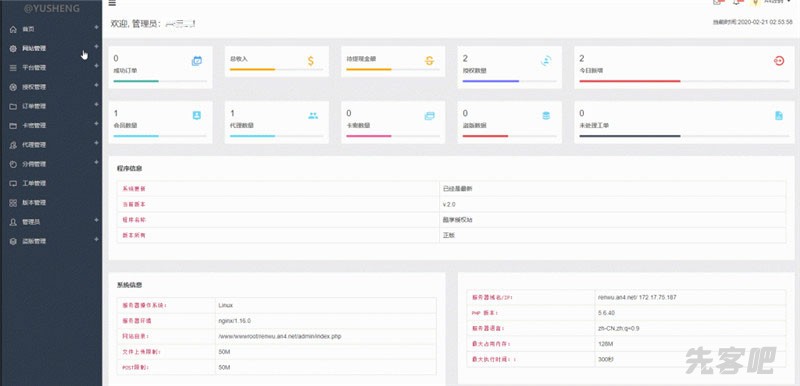This screenshot has height=386, width=800.
Task: Expand 卡密管理 with its plus sign
Action: (x=96, y=123)
